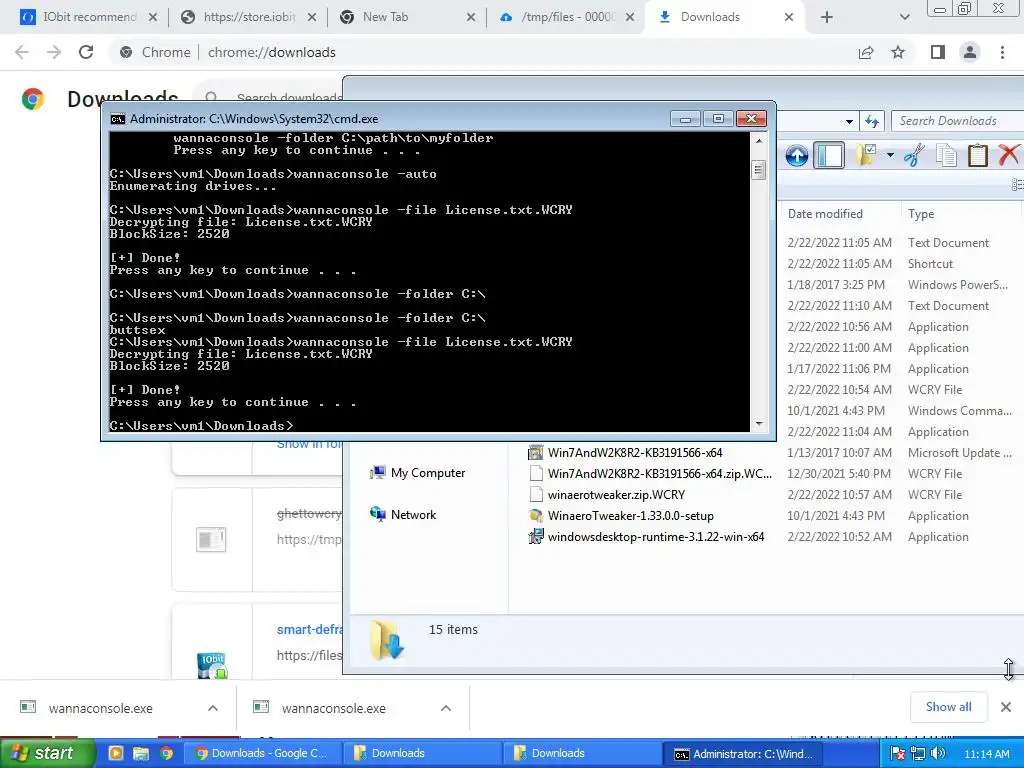This screenshot has height=768, width=1024.
Task: Click the Copy pages icon in Explorer toolbar
Action: coord(946,155)
